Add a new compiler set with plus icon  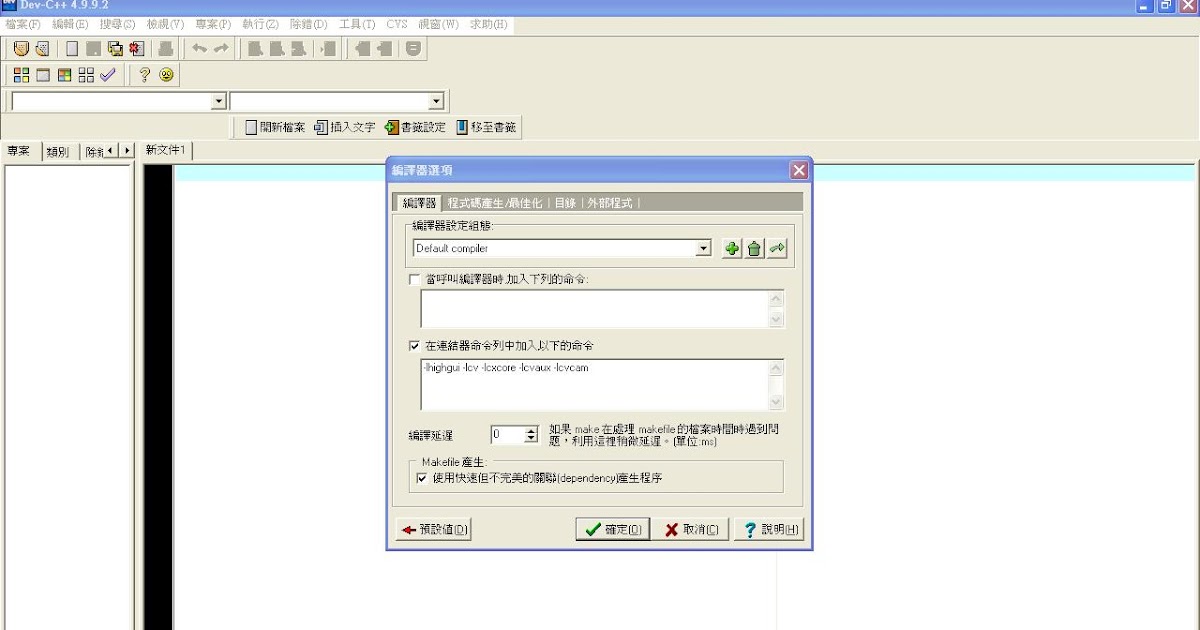732,249
